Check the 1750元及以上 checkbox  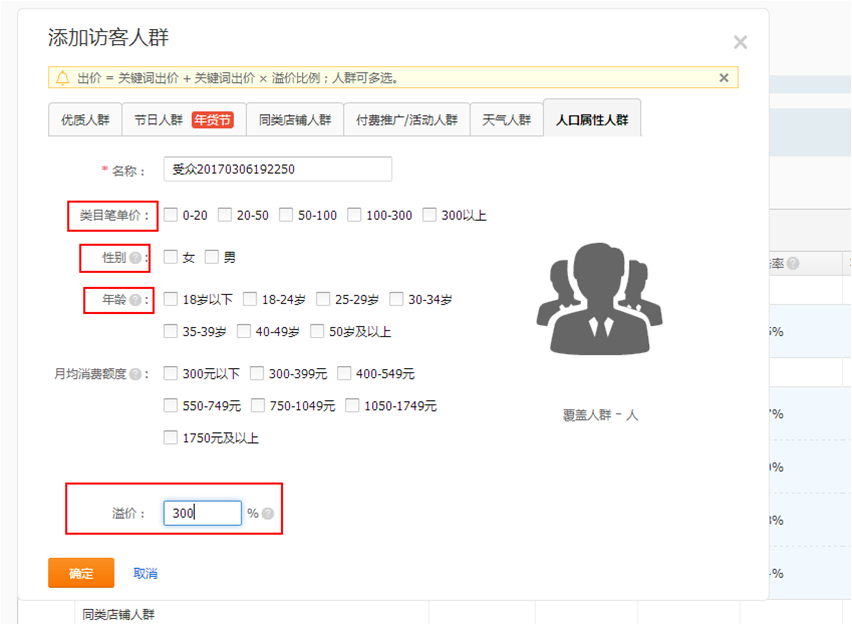pyautogui.click(x=171, y=438)
